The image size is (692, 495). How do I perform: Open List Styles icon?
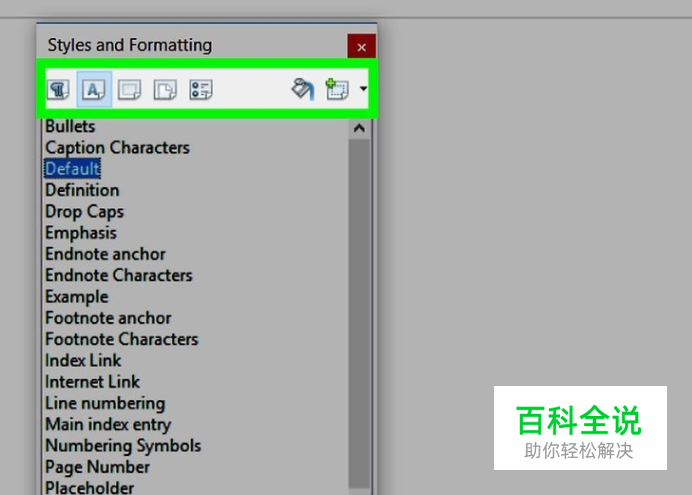click(201, 90)
